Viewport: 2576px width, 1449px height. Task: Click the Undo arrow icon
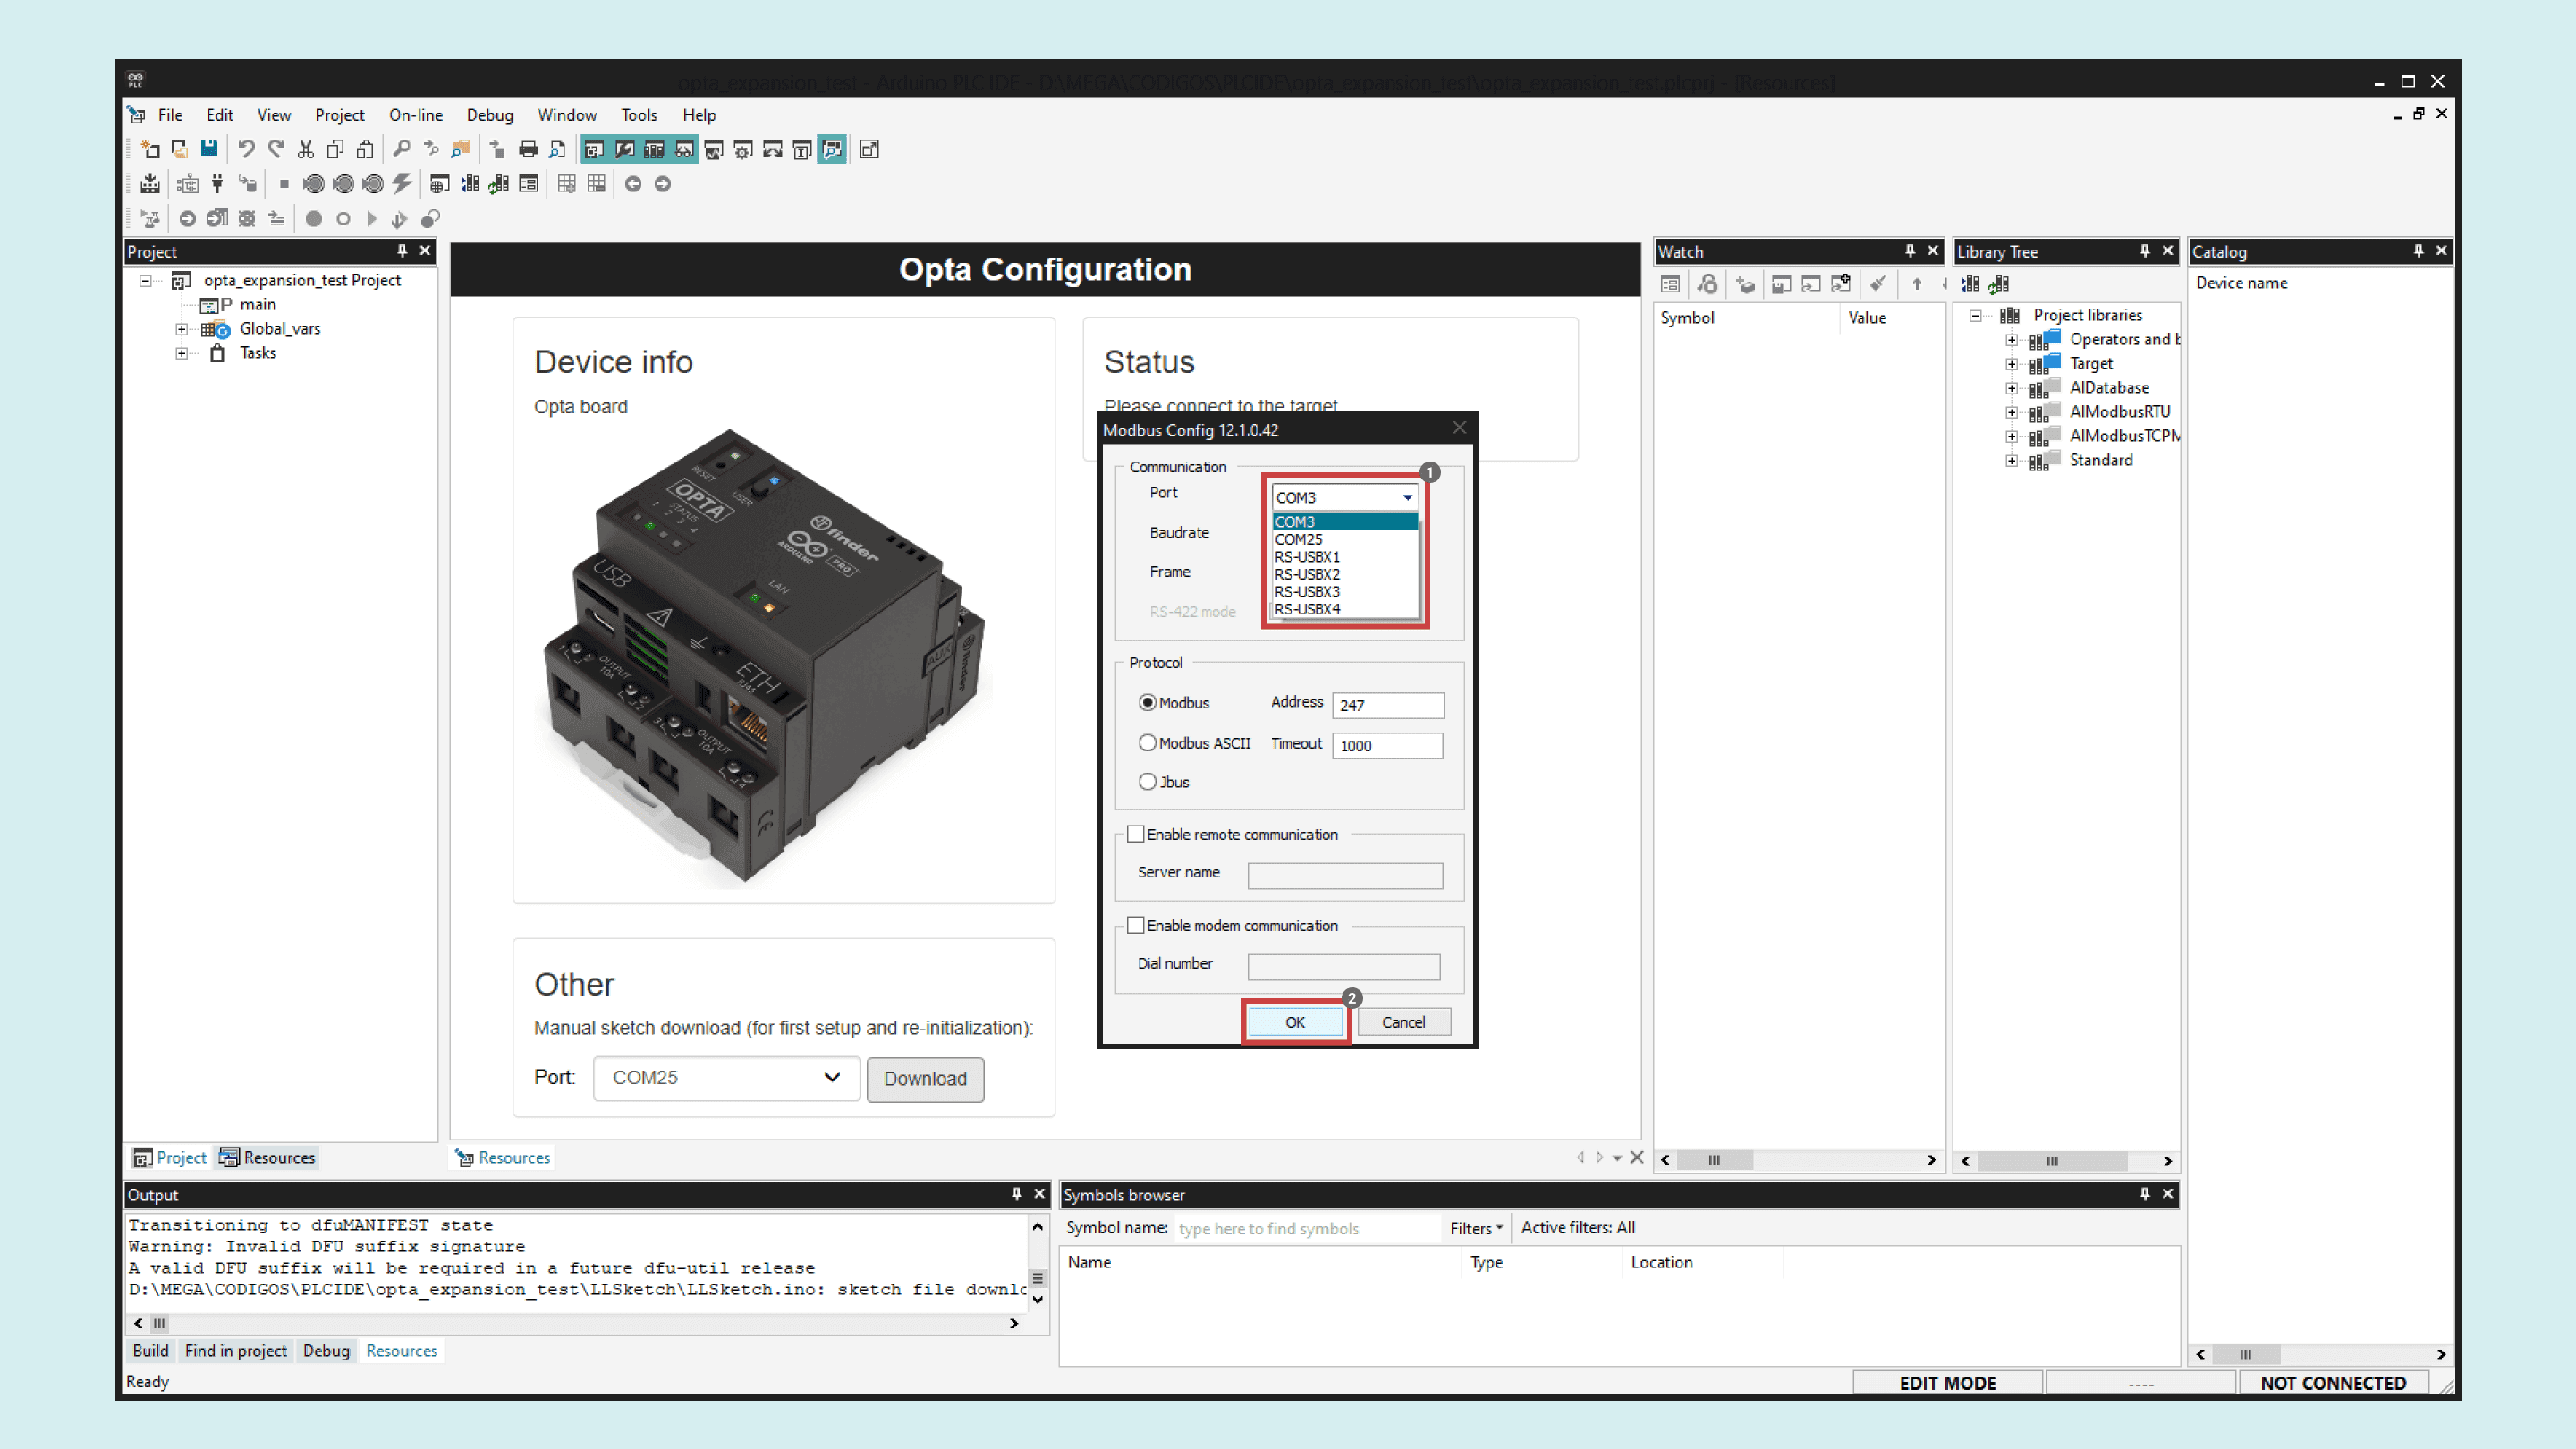tap(246, 149)
